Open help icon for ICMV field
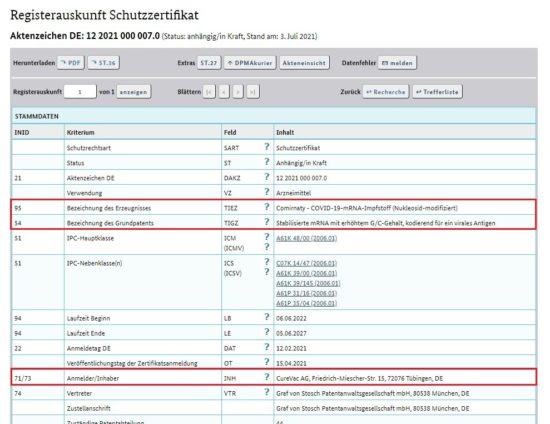The width and height of the screenshot is (550, 424). (x=267, y=247)
